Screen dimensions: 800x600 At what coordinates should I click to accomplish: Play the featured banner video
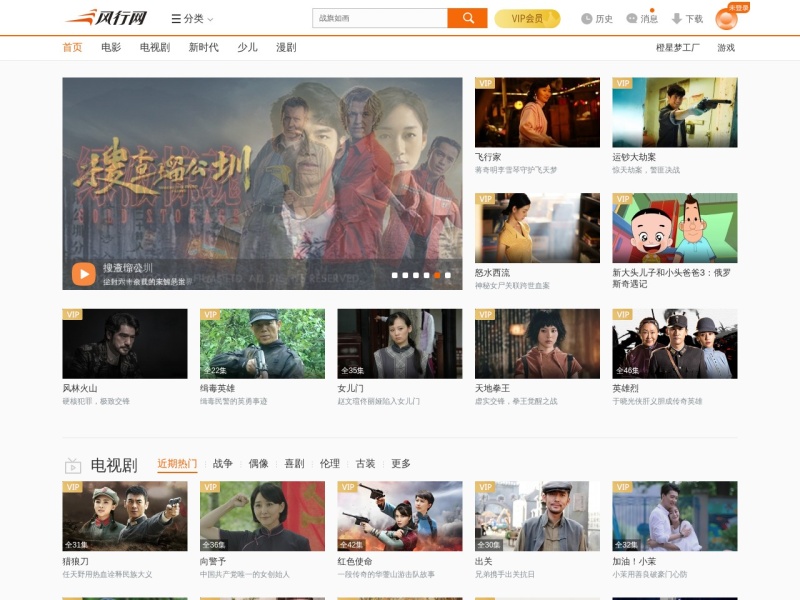click(x=84, y=274)
